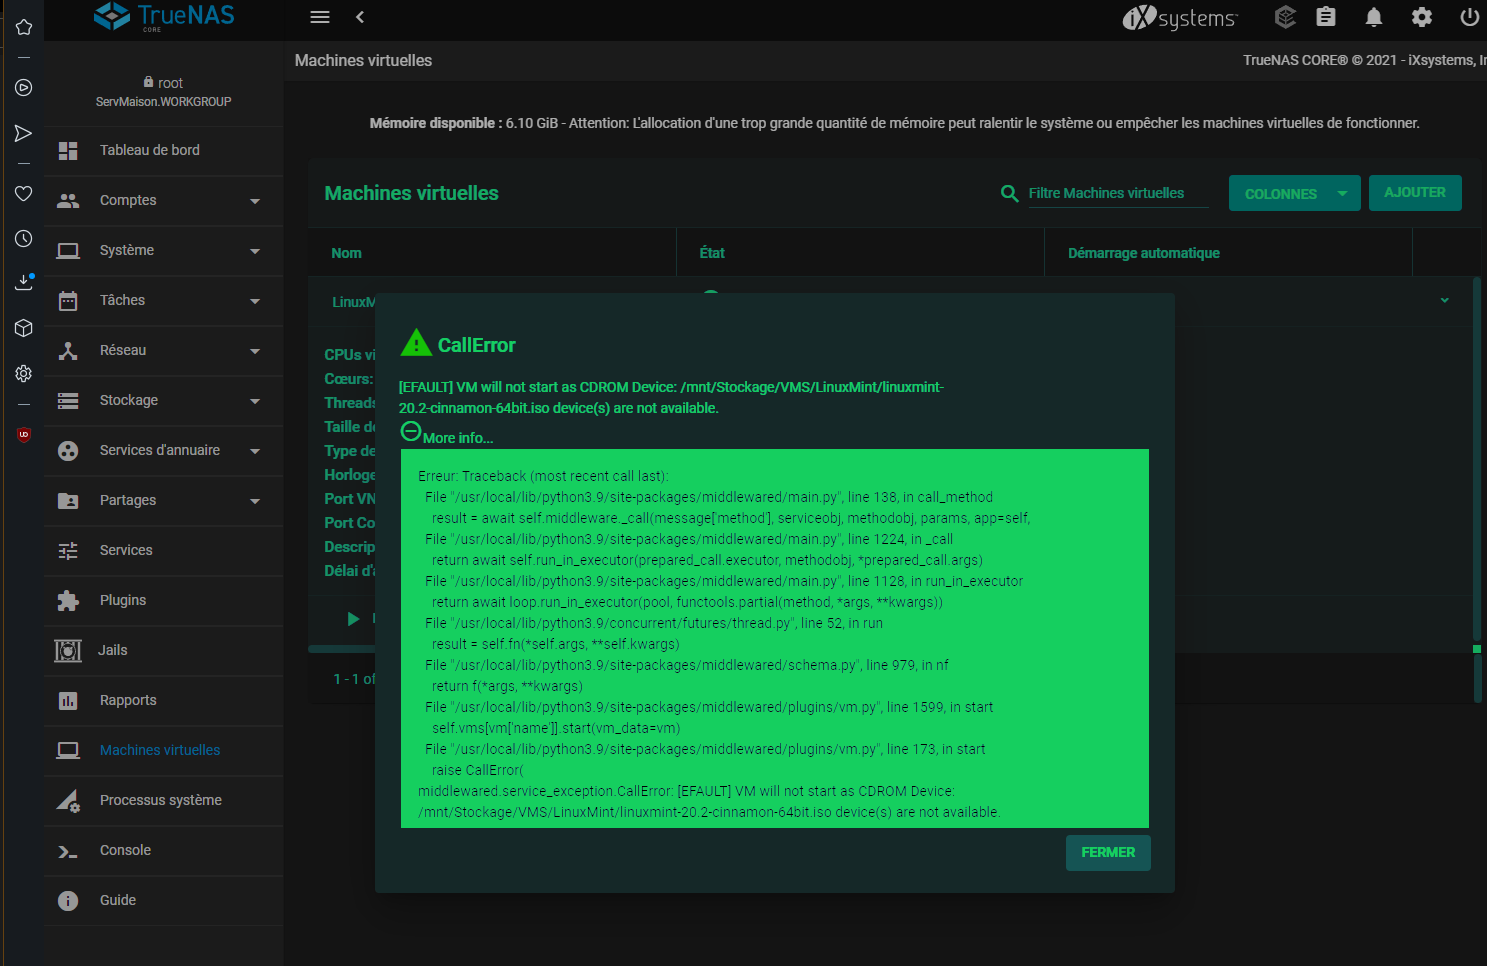Click the Guide info icon
This screenshot has width=1487, height=966.
pyautogui.click(x=68, y=901)
